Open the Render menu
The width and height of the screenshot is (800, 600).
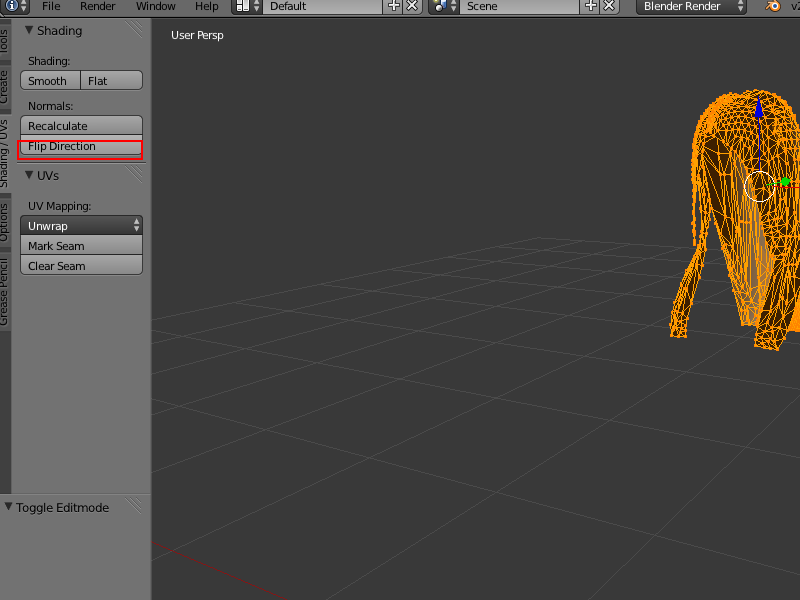(97, 6)
